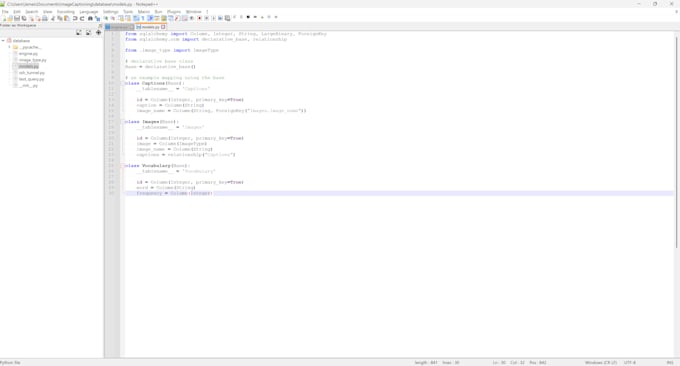Click the New file toolbar icon
Image resolution: width=680 pixels, height=366 pixels.
coord(3,18)
